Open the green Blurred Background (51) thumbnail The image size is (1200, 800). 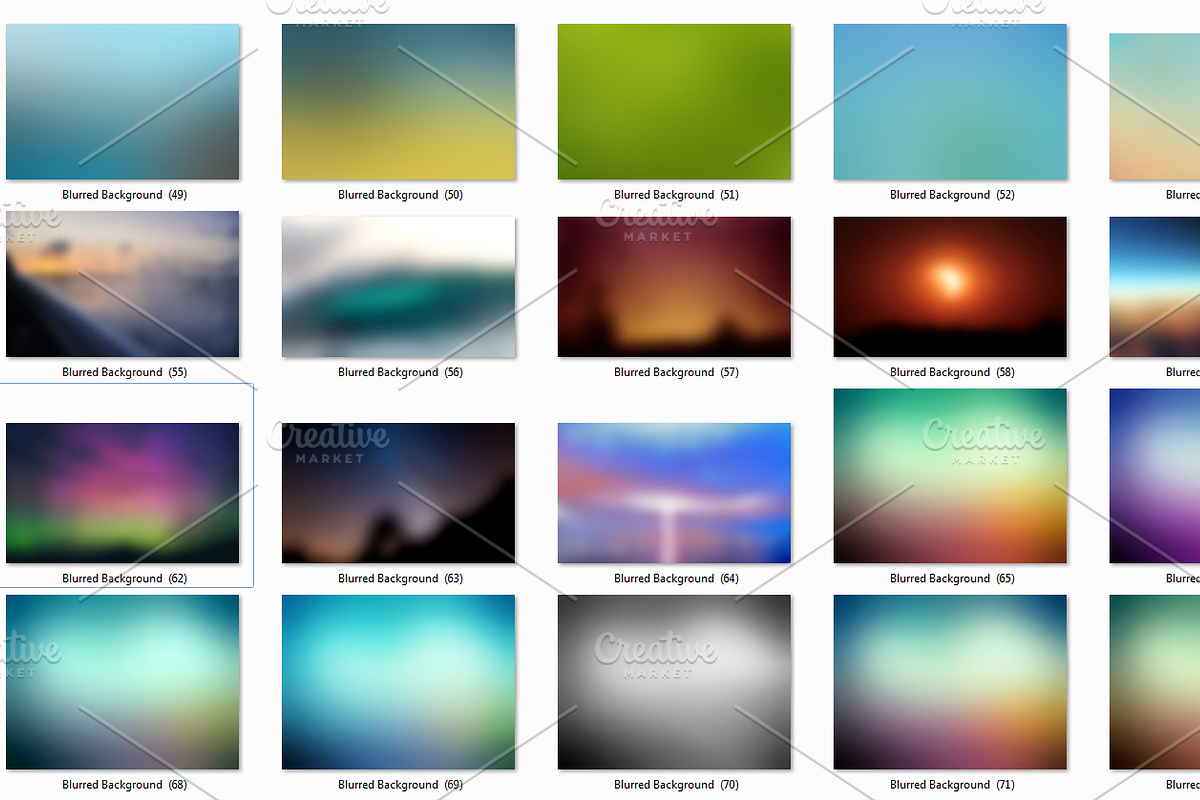tap(675, 102)
